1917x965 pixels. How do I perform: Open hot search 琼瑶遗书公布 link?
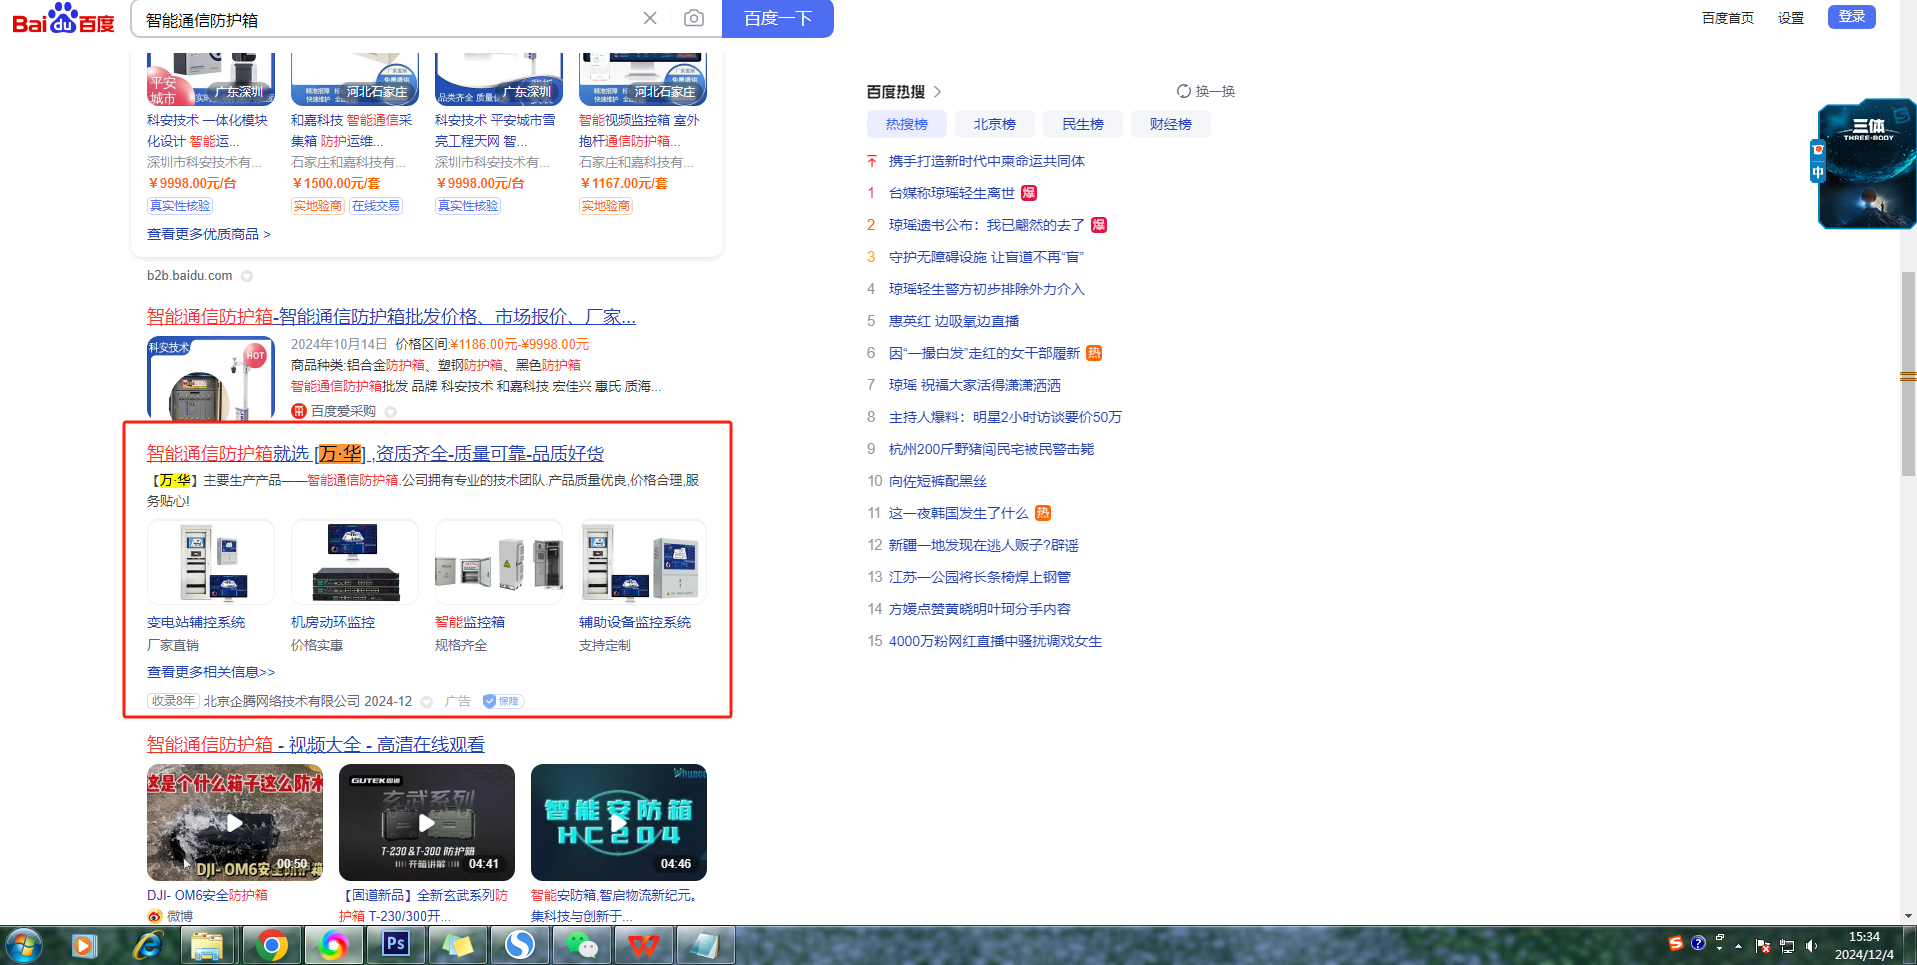pos(986,225)
